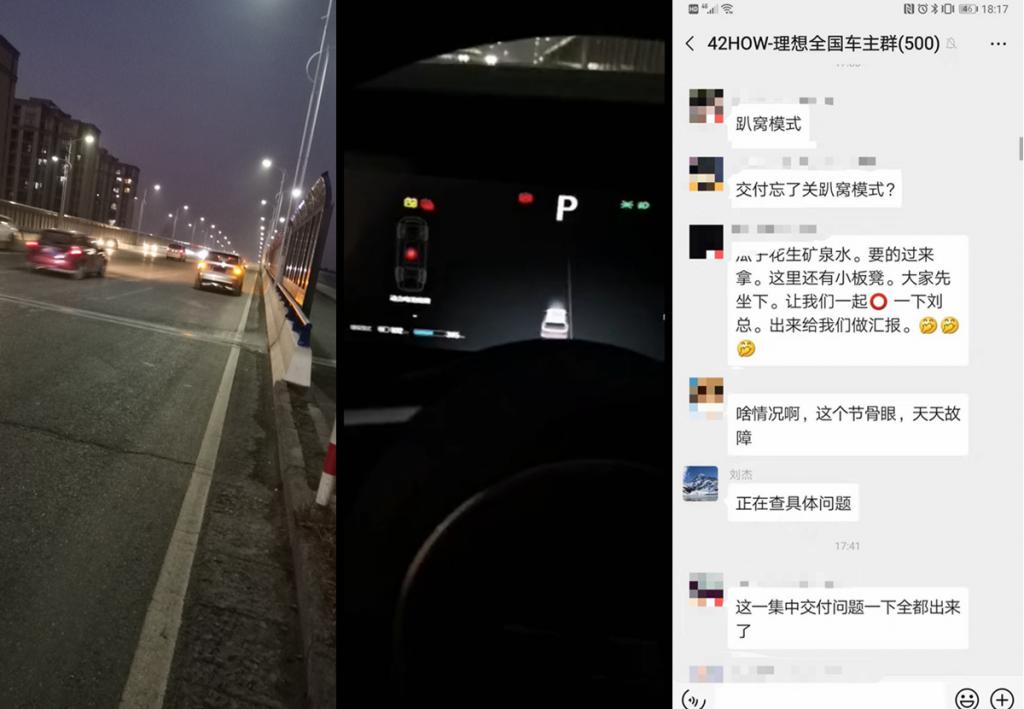Image resolution: width=1024 pixels, height=709 pixels.
Task: Tap the 趴窝模式 message bubble
Action: [x=768, y=123]
